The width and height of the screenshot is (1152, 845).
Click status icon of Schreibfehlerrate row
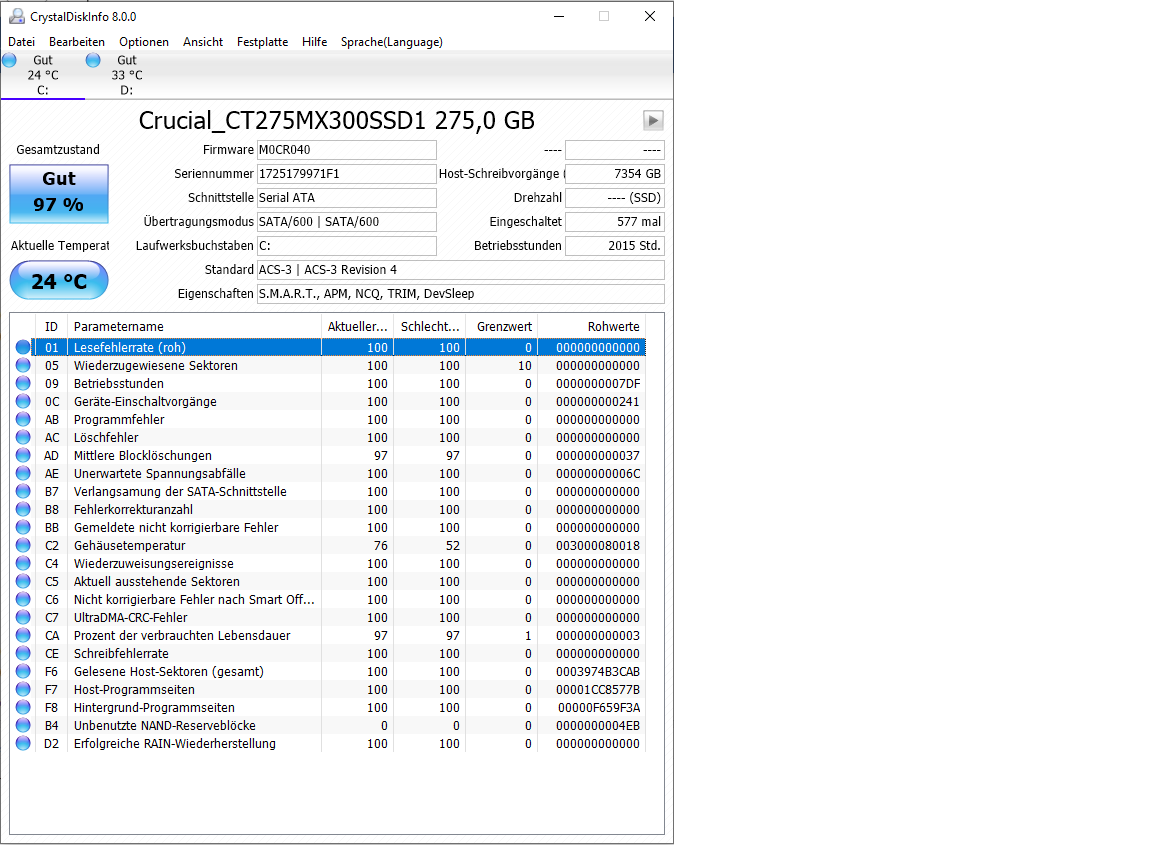pyautogui.click(x=23, y=653)
